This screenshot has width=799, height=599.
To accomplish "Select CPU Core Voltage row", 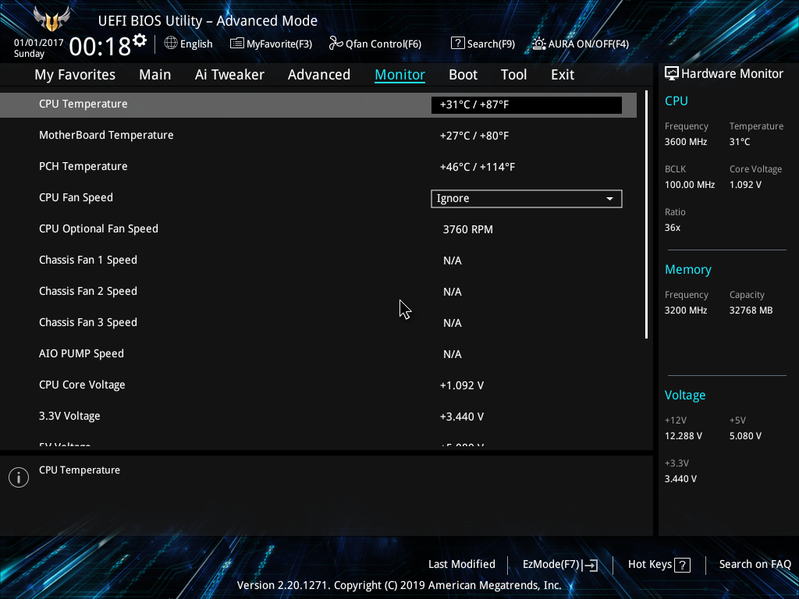I will click(x=318, y=385).
